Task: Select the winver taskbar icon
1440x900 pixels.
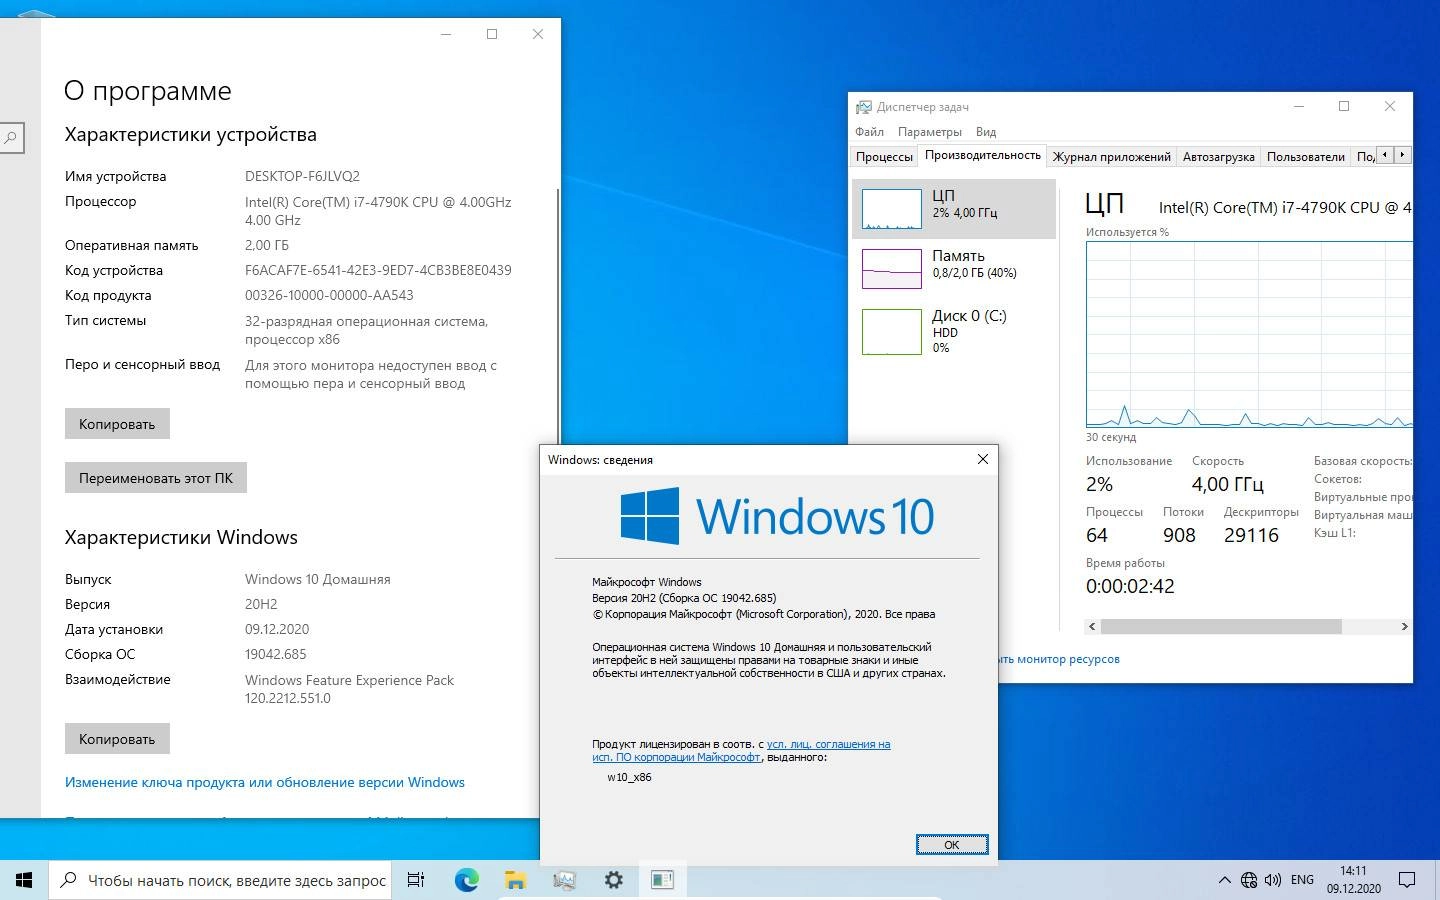Action: 662,880
